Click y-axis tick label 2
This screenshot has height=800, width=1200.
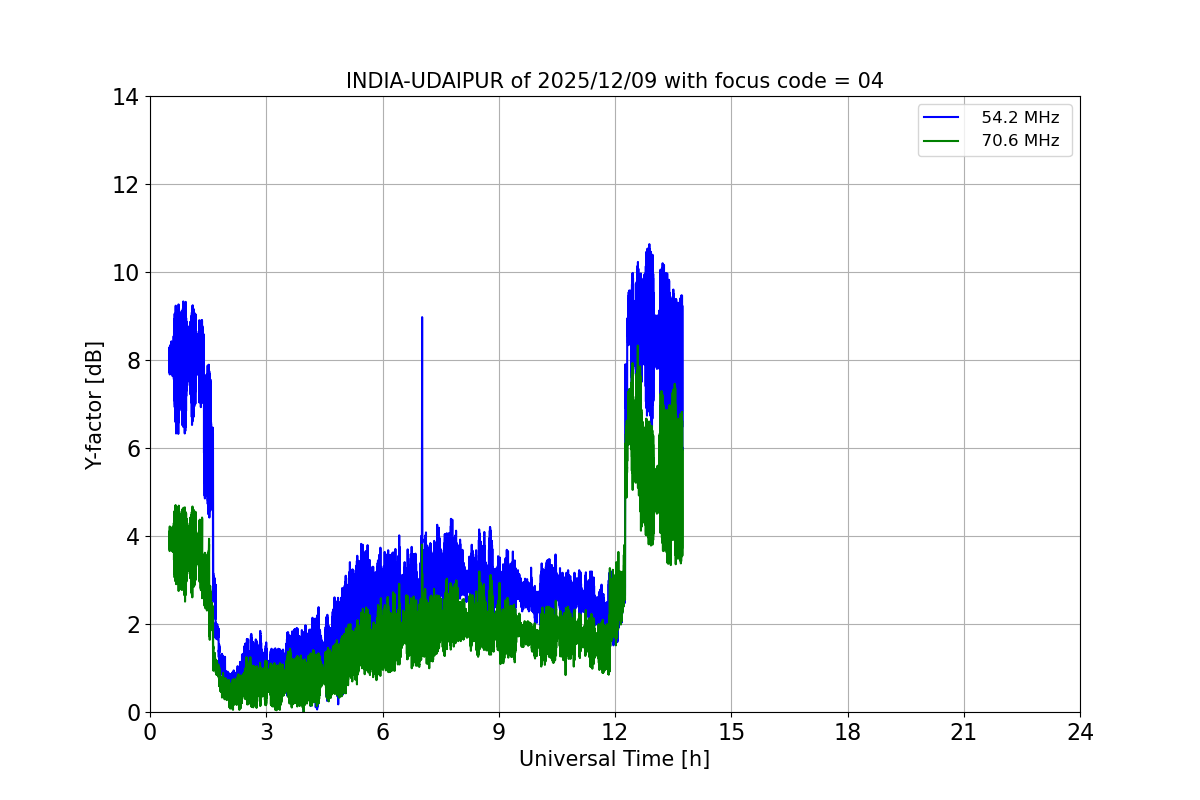[x=132, y=625]
